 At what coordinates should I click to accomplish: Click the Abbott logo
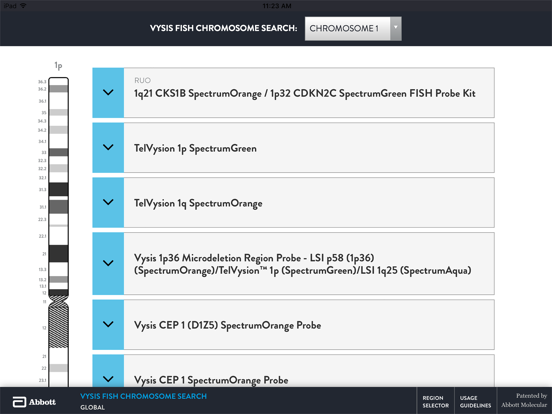coord(34,402)
